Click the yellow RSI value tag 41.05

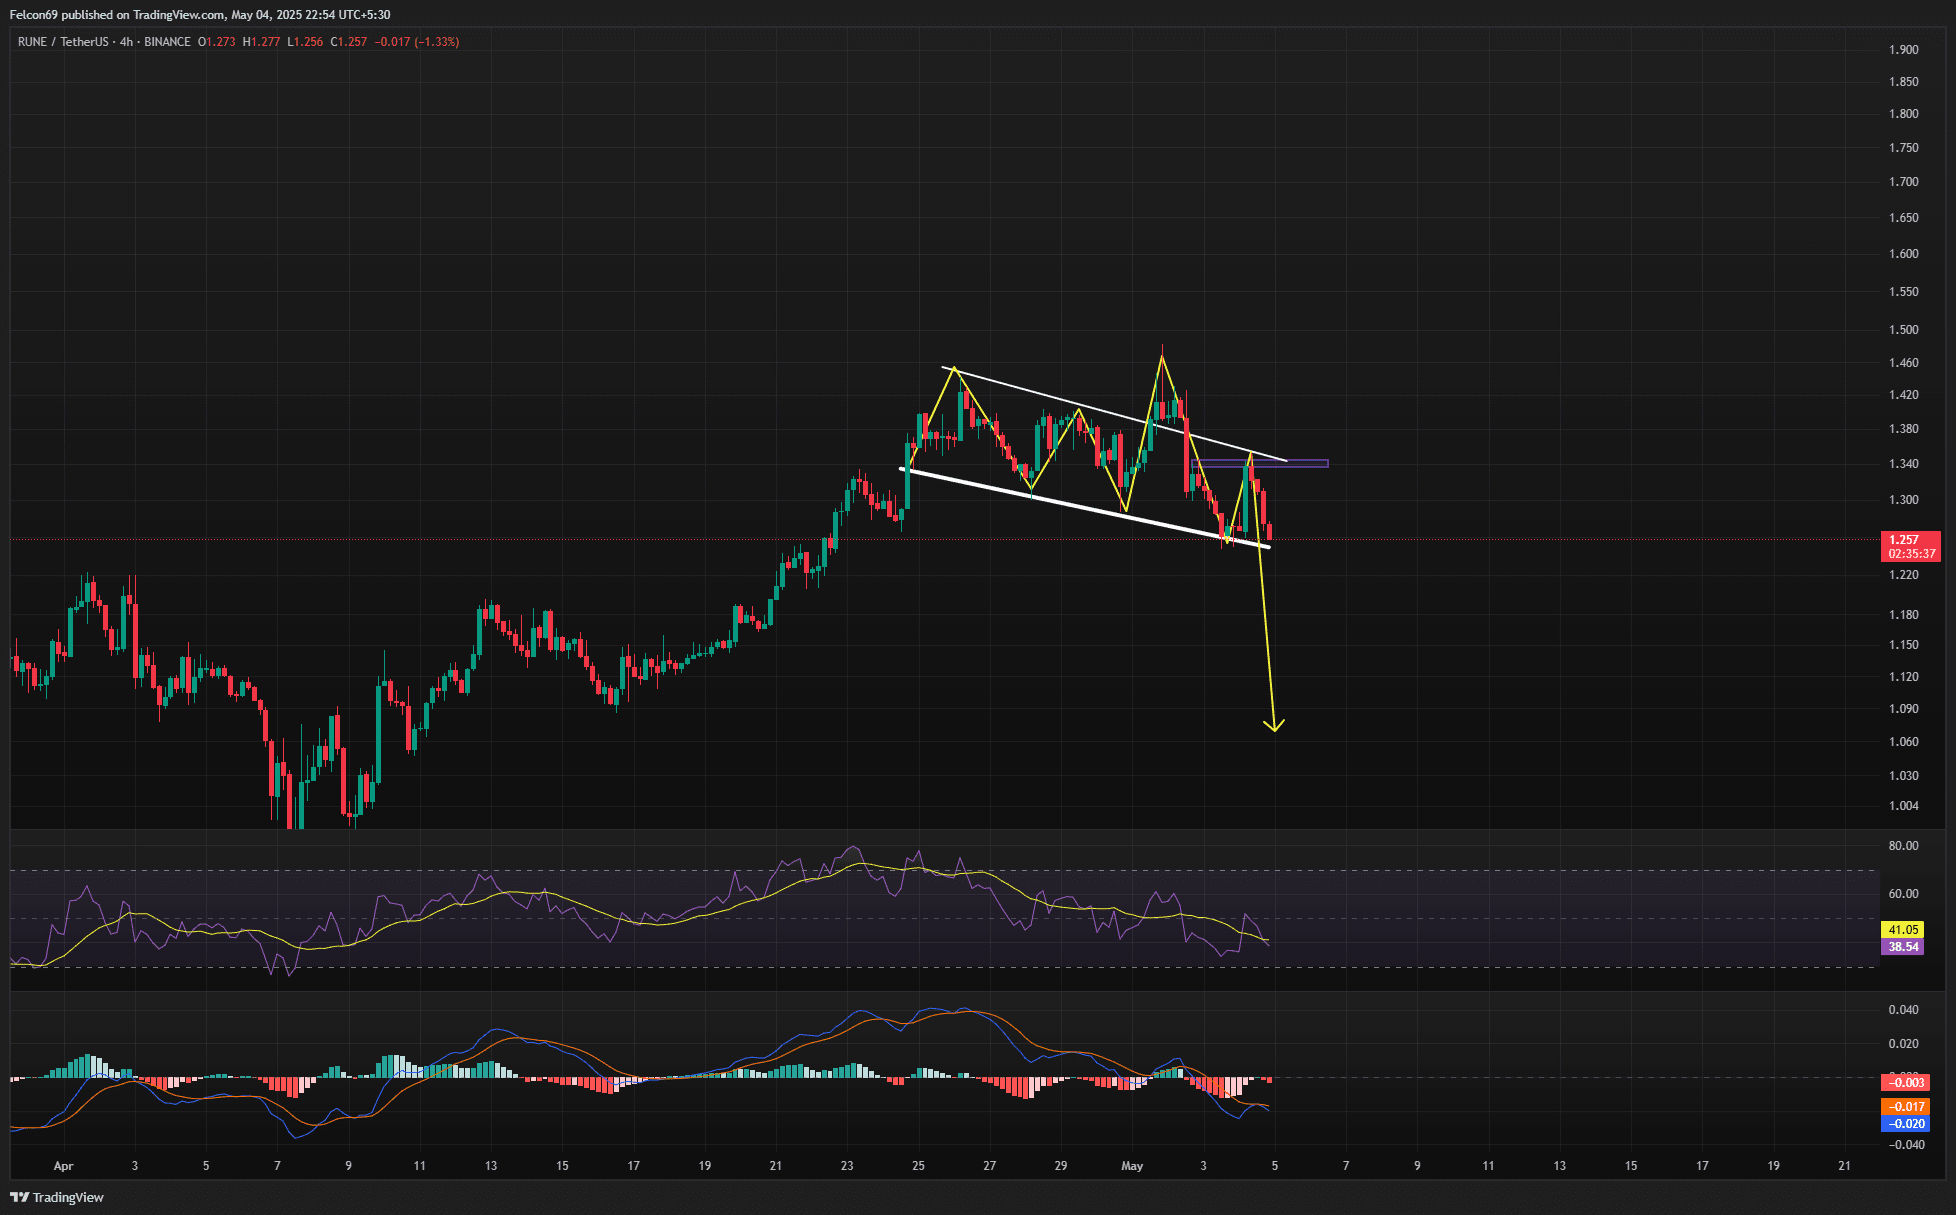(x=1902, y=930)
